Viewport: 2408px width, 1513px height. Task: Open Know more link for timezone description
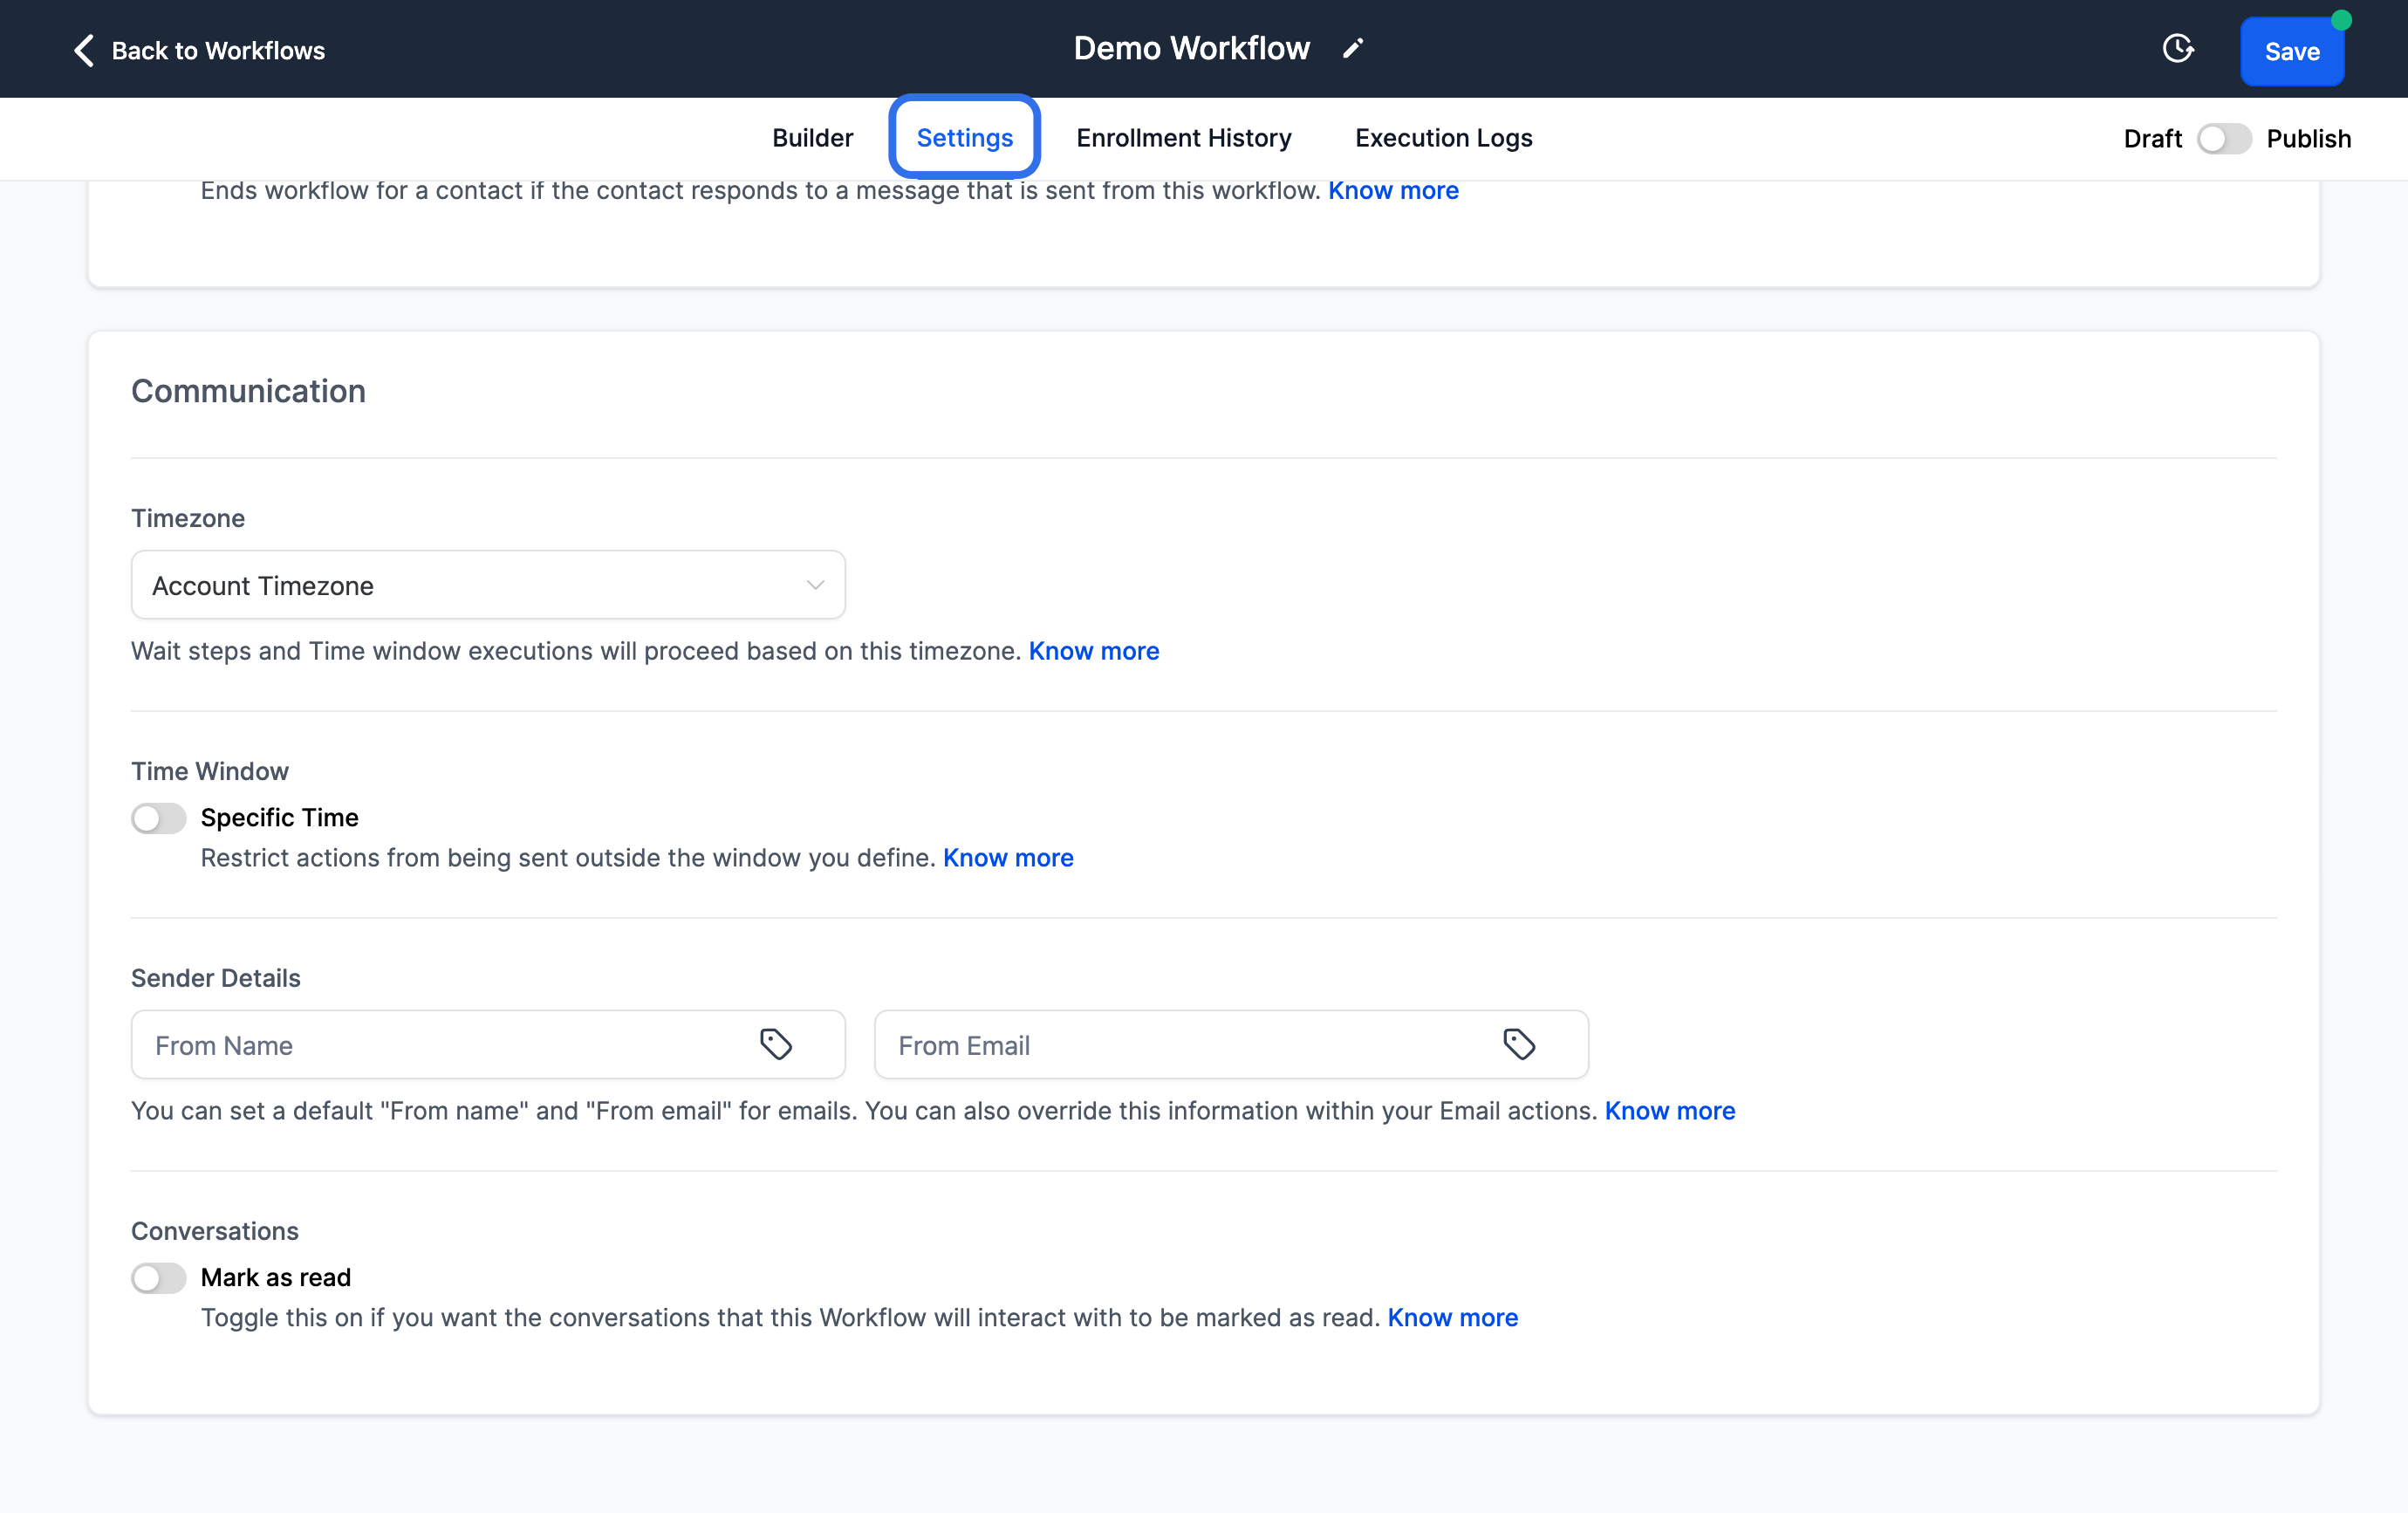click(1094, 651)
